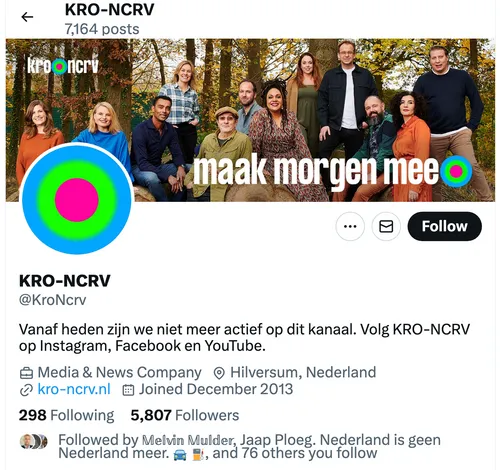Open the three-dot more options menu
The height and width of the screenshot is (470, 500).
350,226
